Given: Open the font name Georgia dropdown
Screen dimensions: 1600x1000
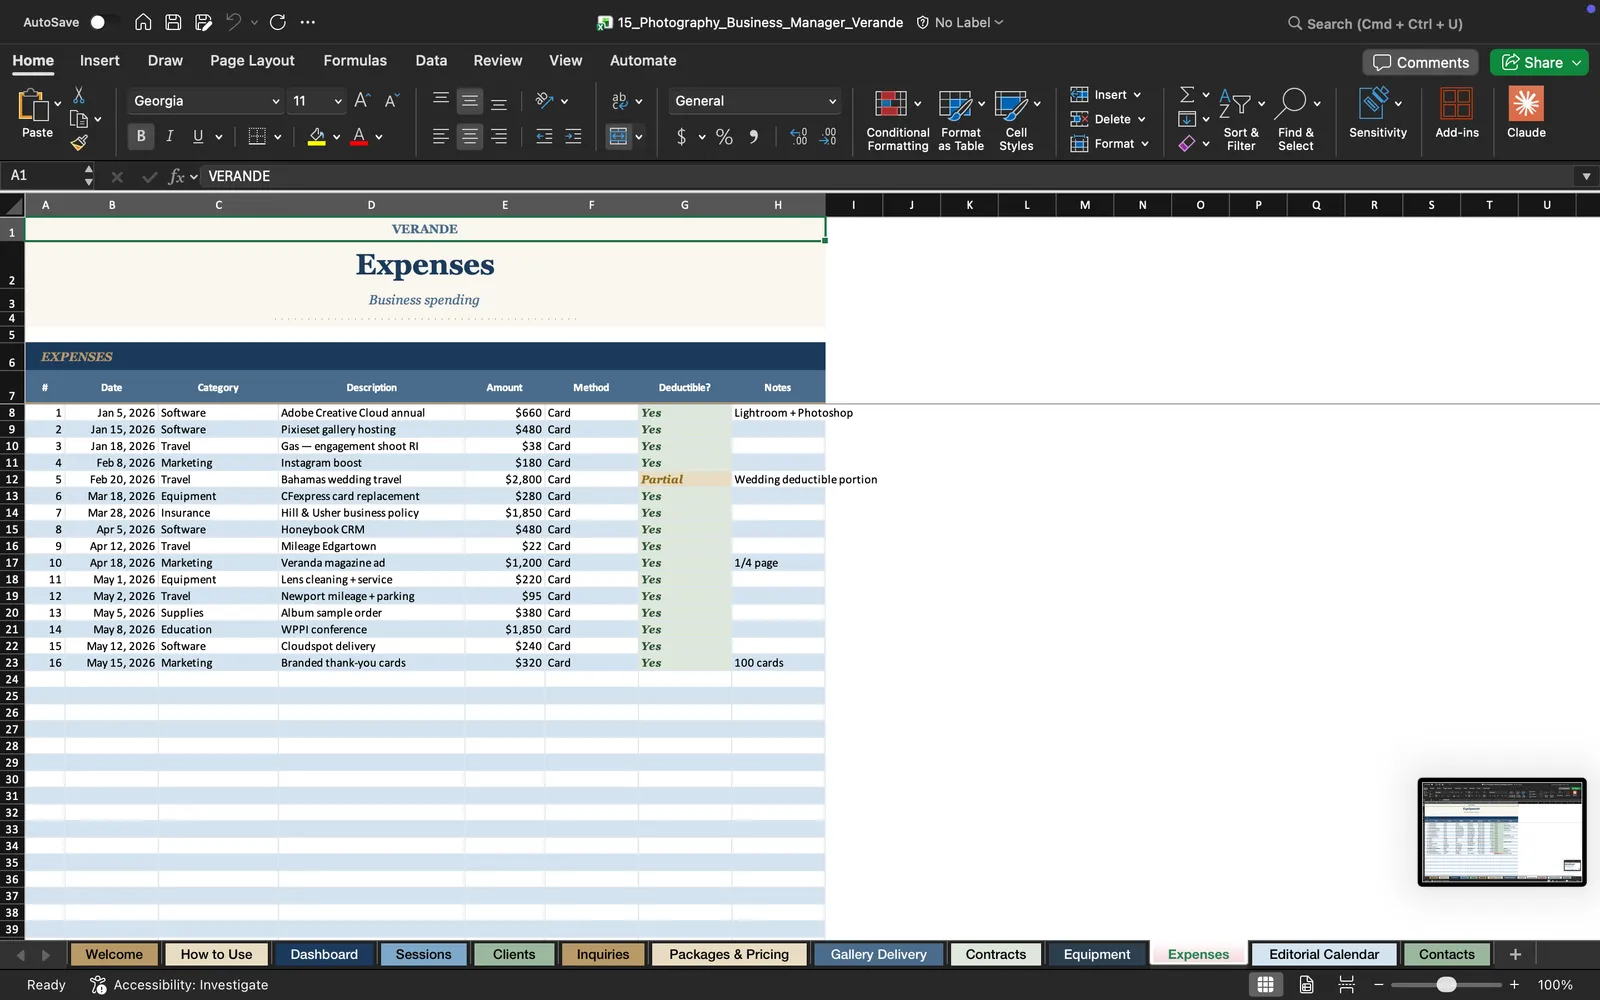Looking at the screenshot, I should (276, 101).
